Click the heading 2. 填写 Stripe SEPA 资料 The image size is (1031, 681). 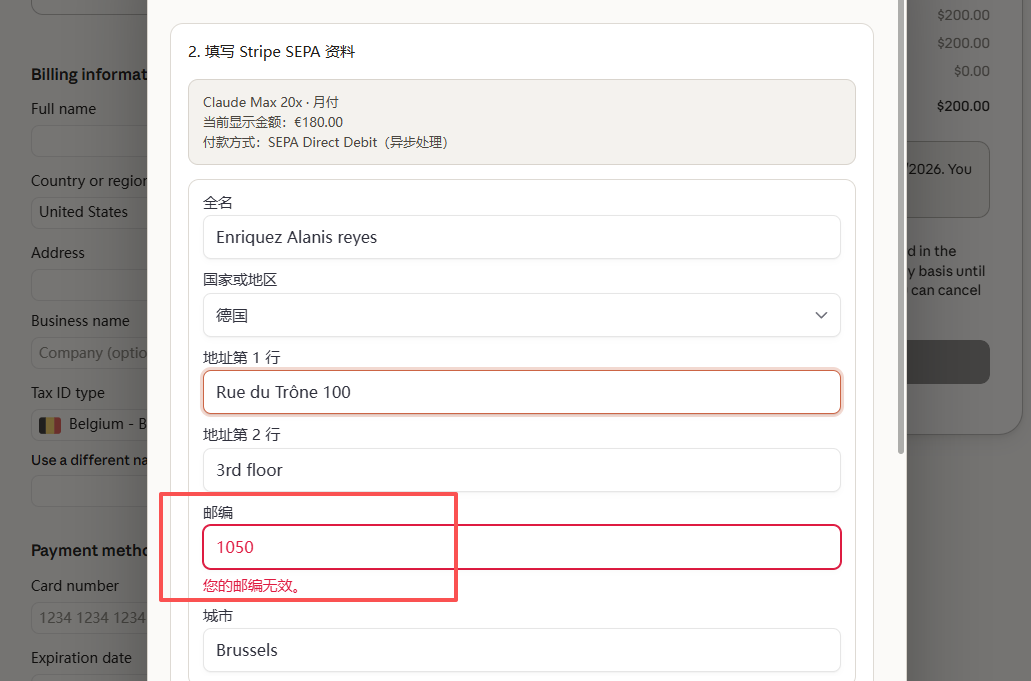coord(272,52)
